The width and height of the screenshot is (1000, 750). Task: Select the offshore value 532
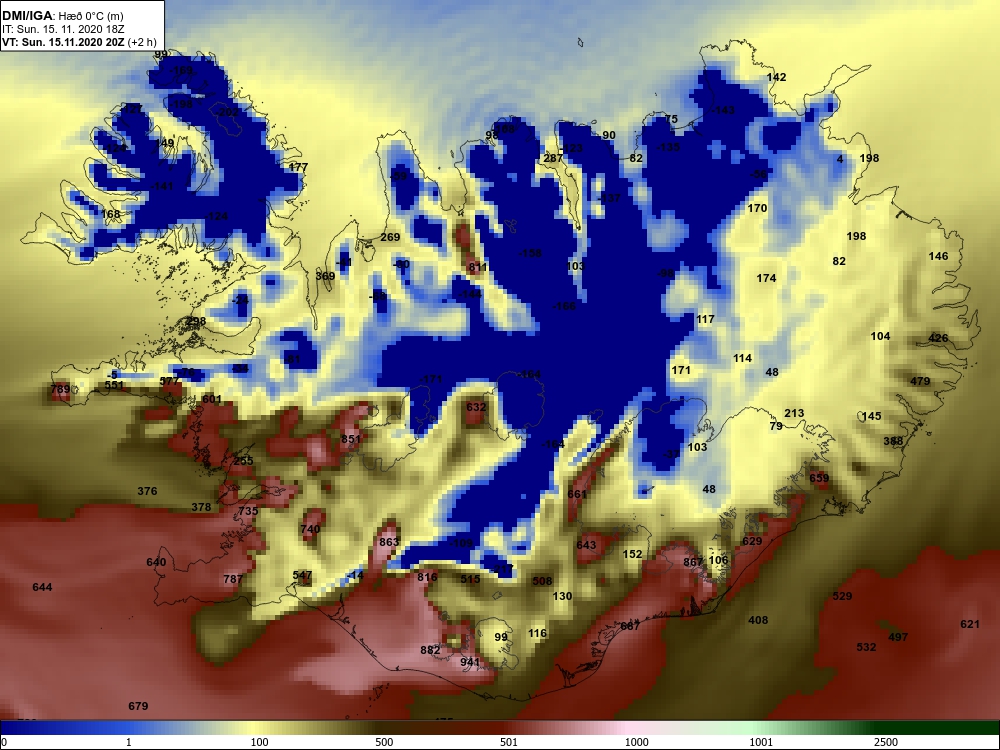click(x=866, y=647)
